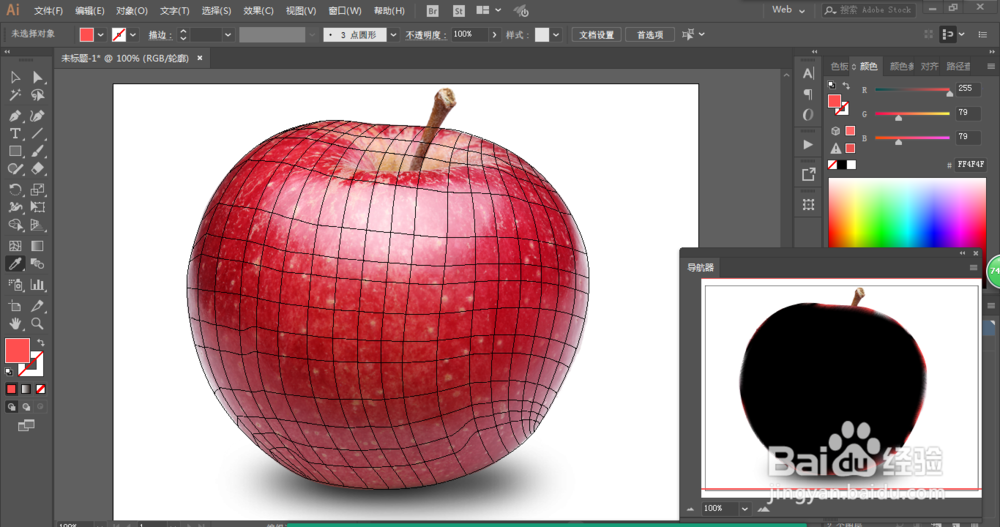Viewport: 1000px width, 527px height.
Task: Choose the Lasso tool
Action: pyautogui.click(x=38, y=95)
